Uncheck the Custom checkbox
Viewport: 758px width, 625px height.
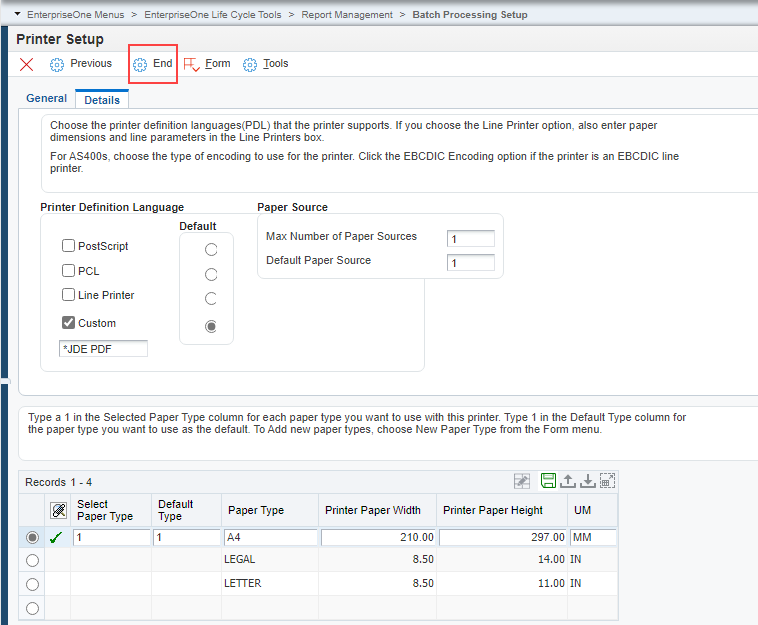point(68,322)
